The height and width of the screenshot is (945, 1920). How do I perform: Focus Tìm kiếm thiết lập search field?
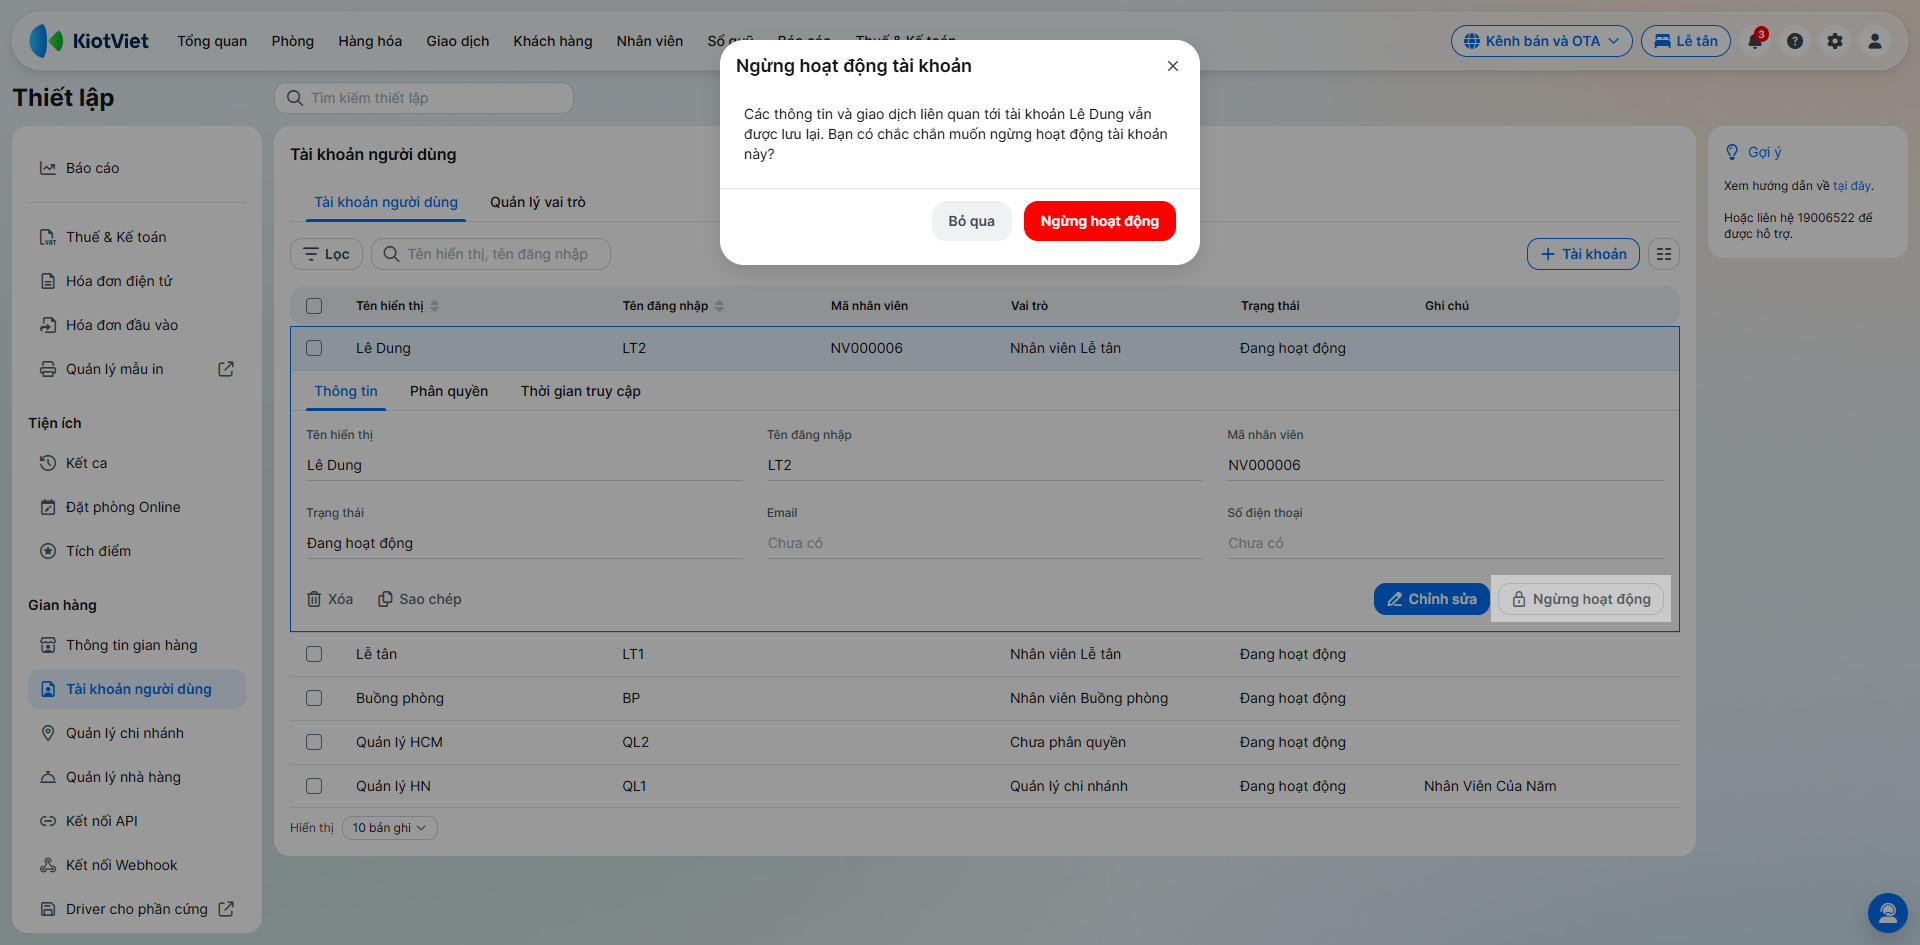tap(424, 98)
